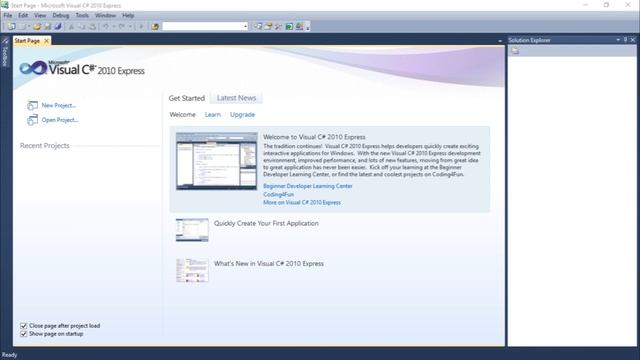This screenshot has width=640, height=360.
Task: Open the Edit menu
Action: [23, 16]
